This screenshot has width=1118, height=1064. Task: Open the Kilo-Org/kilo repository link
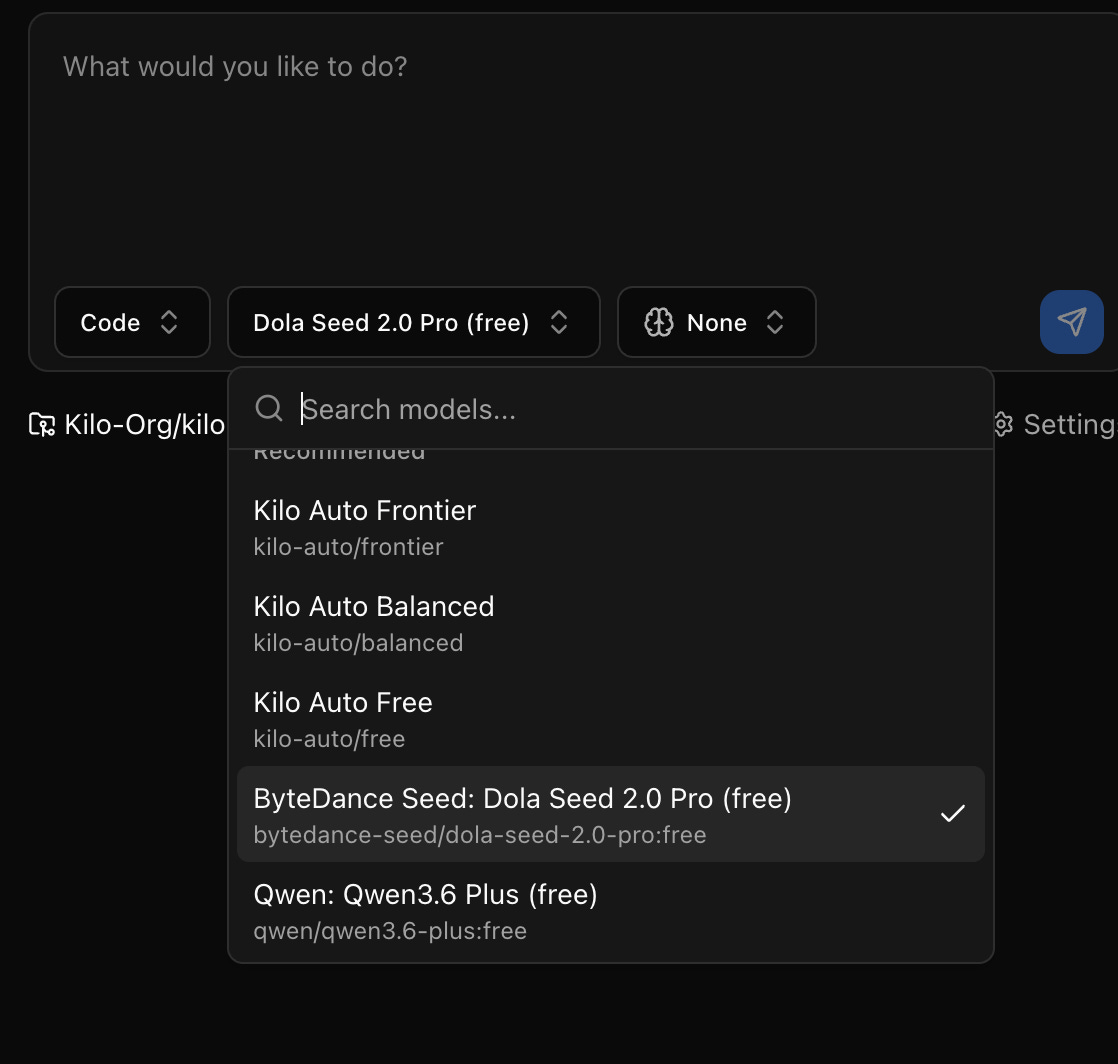(x=144, y=424)
